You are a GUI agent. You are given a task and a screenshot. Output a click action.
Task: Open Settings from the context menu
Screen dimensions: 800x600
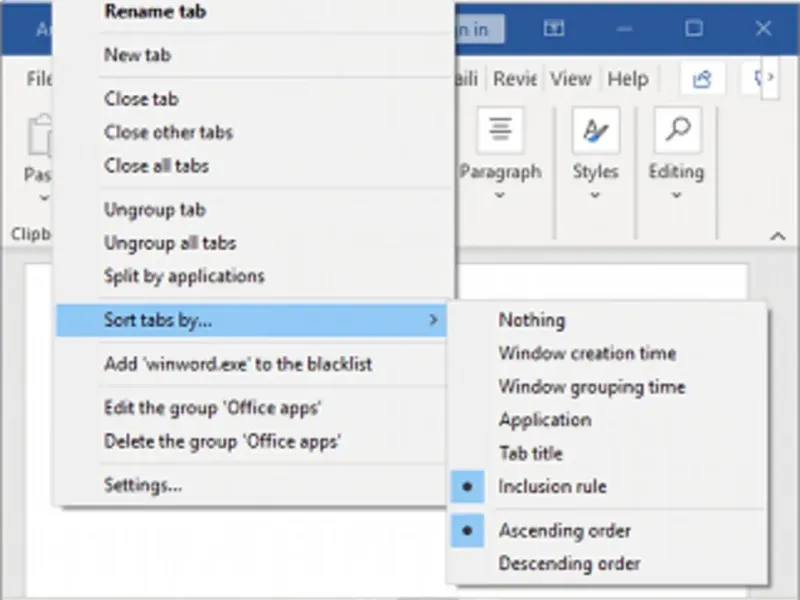(143, 486)
